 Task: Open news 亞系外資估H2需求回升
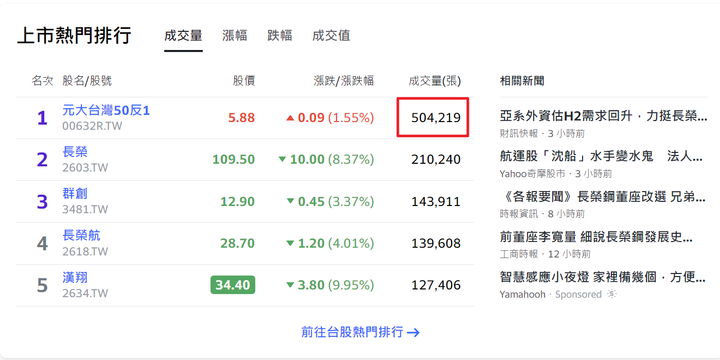coord(603,116)
